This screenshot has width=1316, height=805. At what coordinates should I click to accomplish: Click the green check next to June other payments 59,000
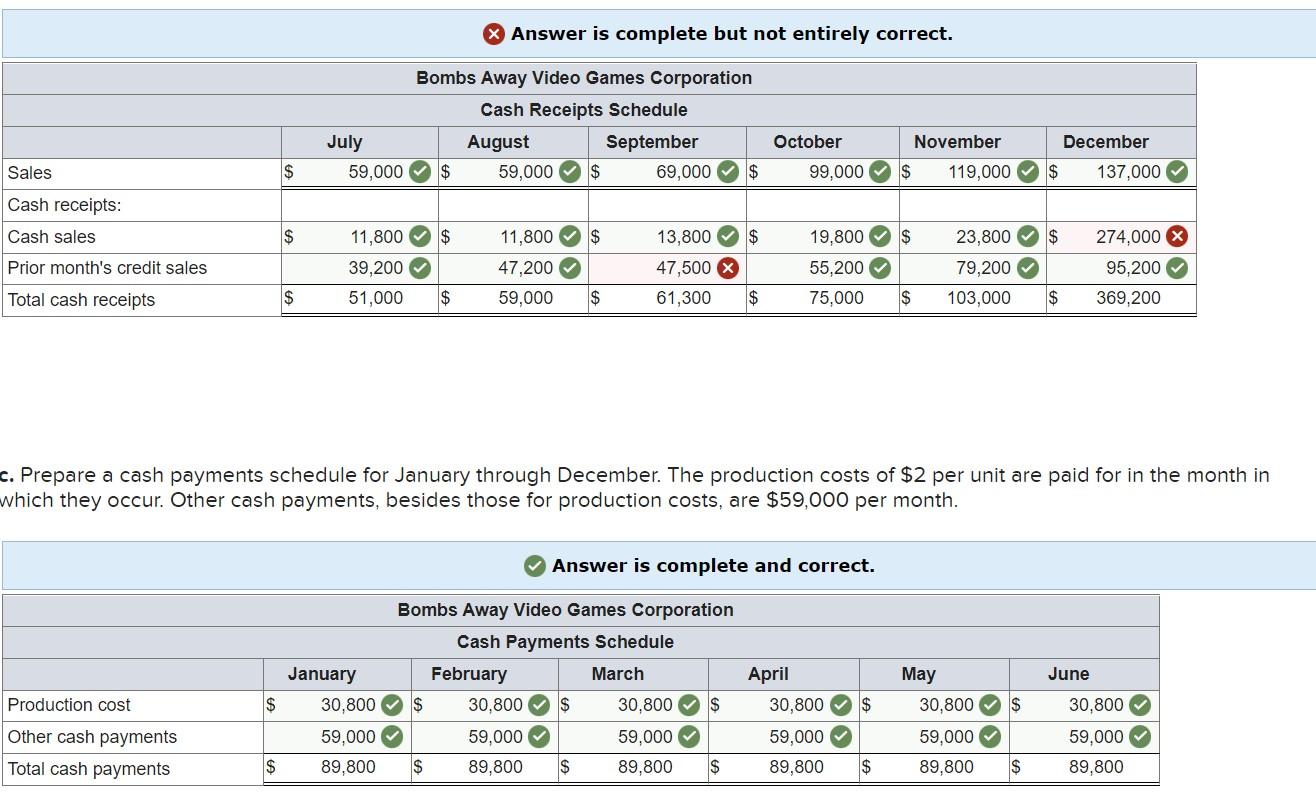point(1140,737)
